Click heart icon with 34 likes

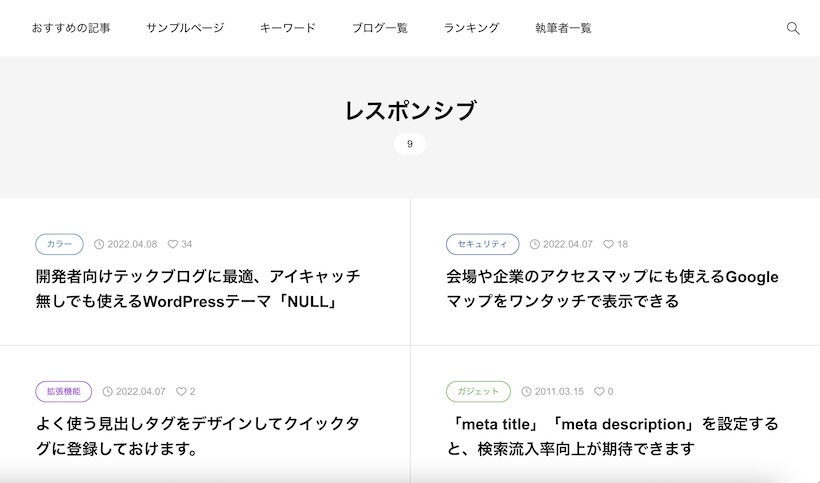173,244
